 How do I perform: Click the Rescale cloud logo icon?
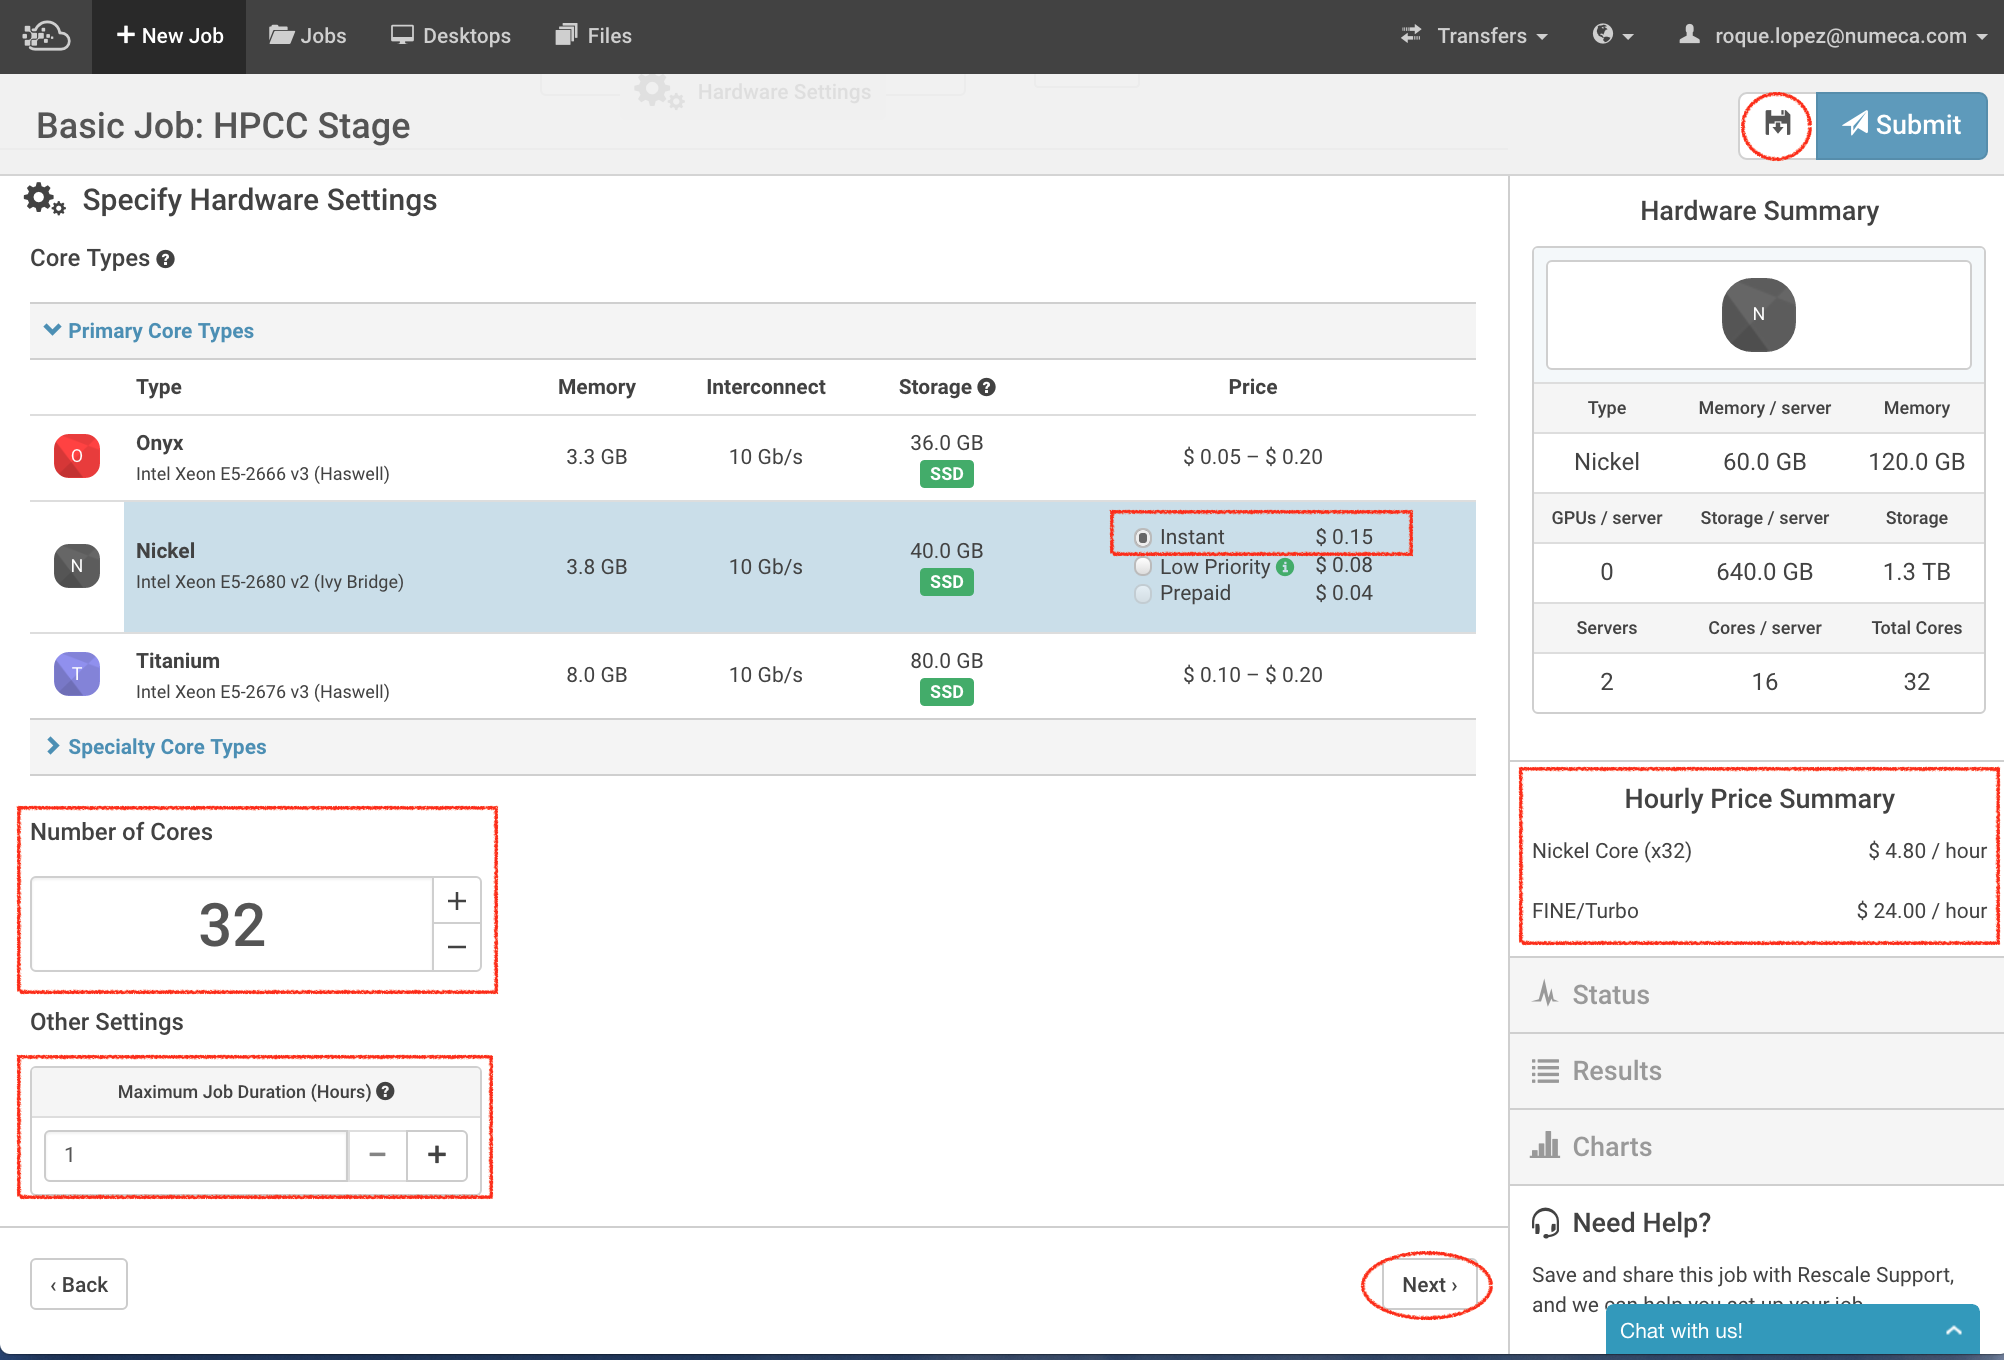pos(46,36)
